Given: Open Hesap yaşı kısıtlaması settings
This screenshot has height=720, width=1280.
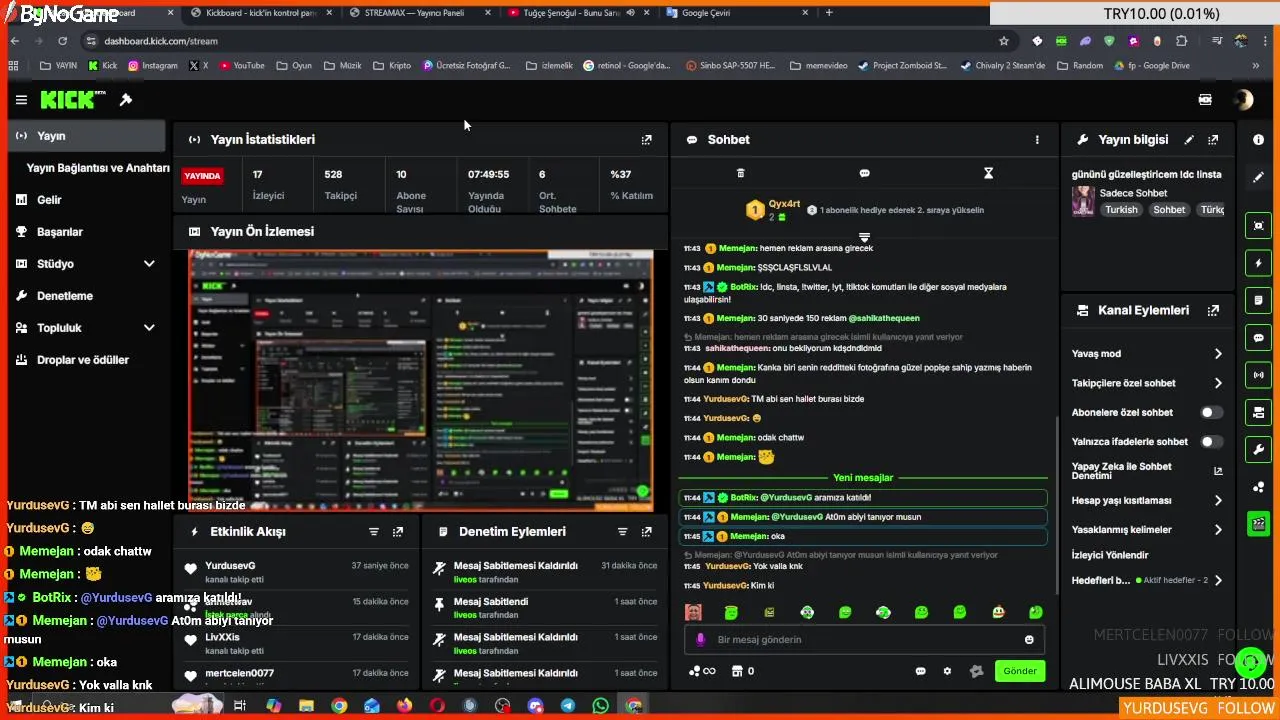Looking at the screenshot, I should (x=1147, y=501).
